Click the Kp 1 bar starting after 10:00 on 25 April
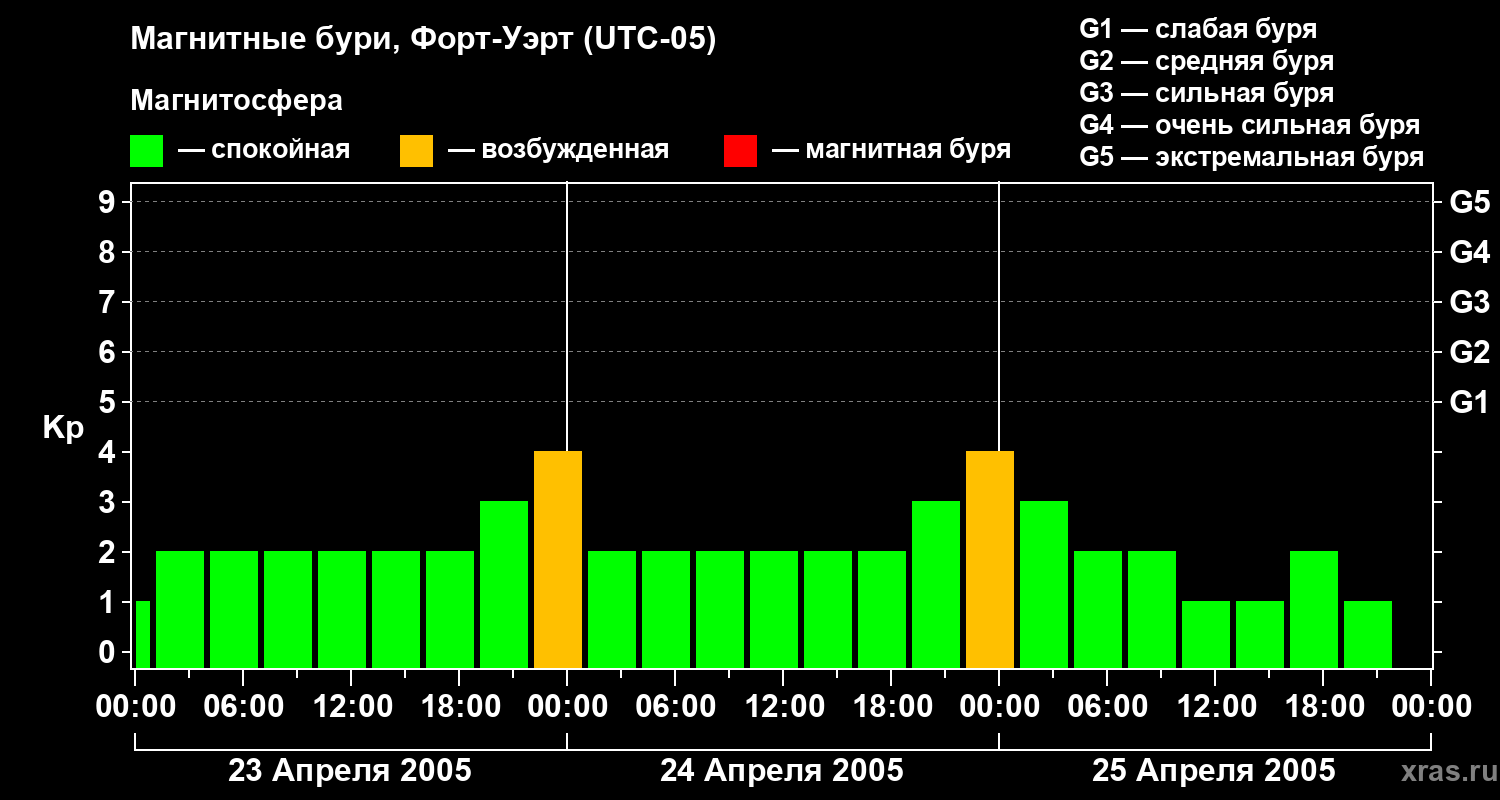 point(1206,635)
